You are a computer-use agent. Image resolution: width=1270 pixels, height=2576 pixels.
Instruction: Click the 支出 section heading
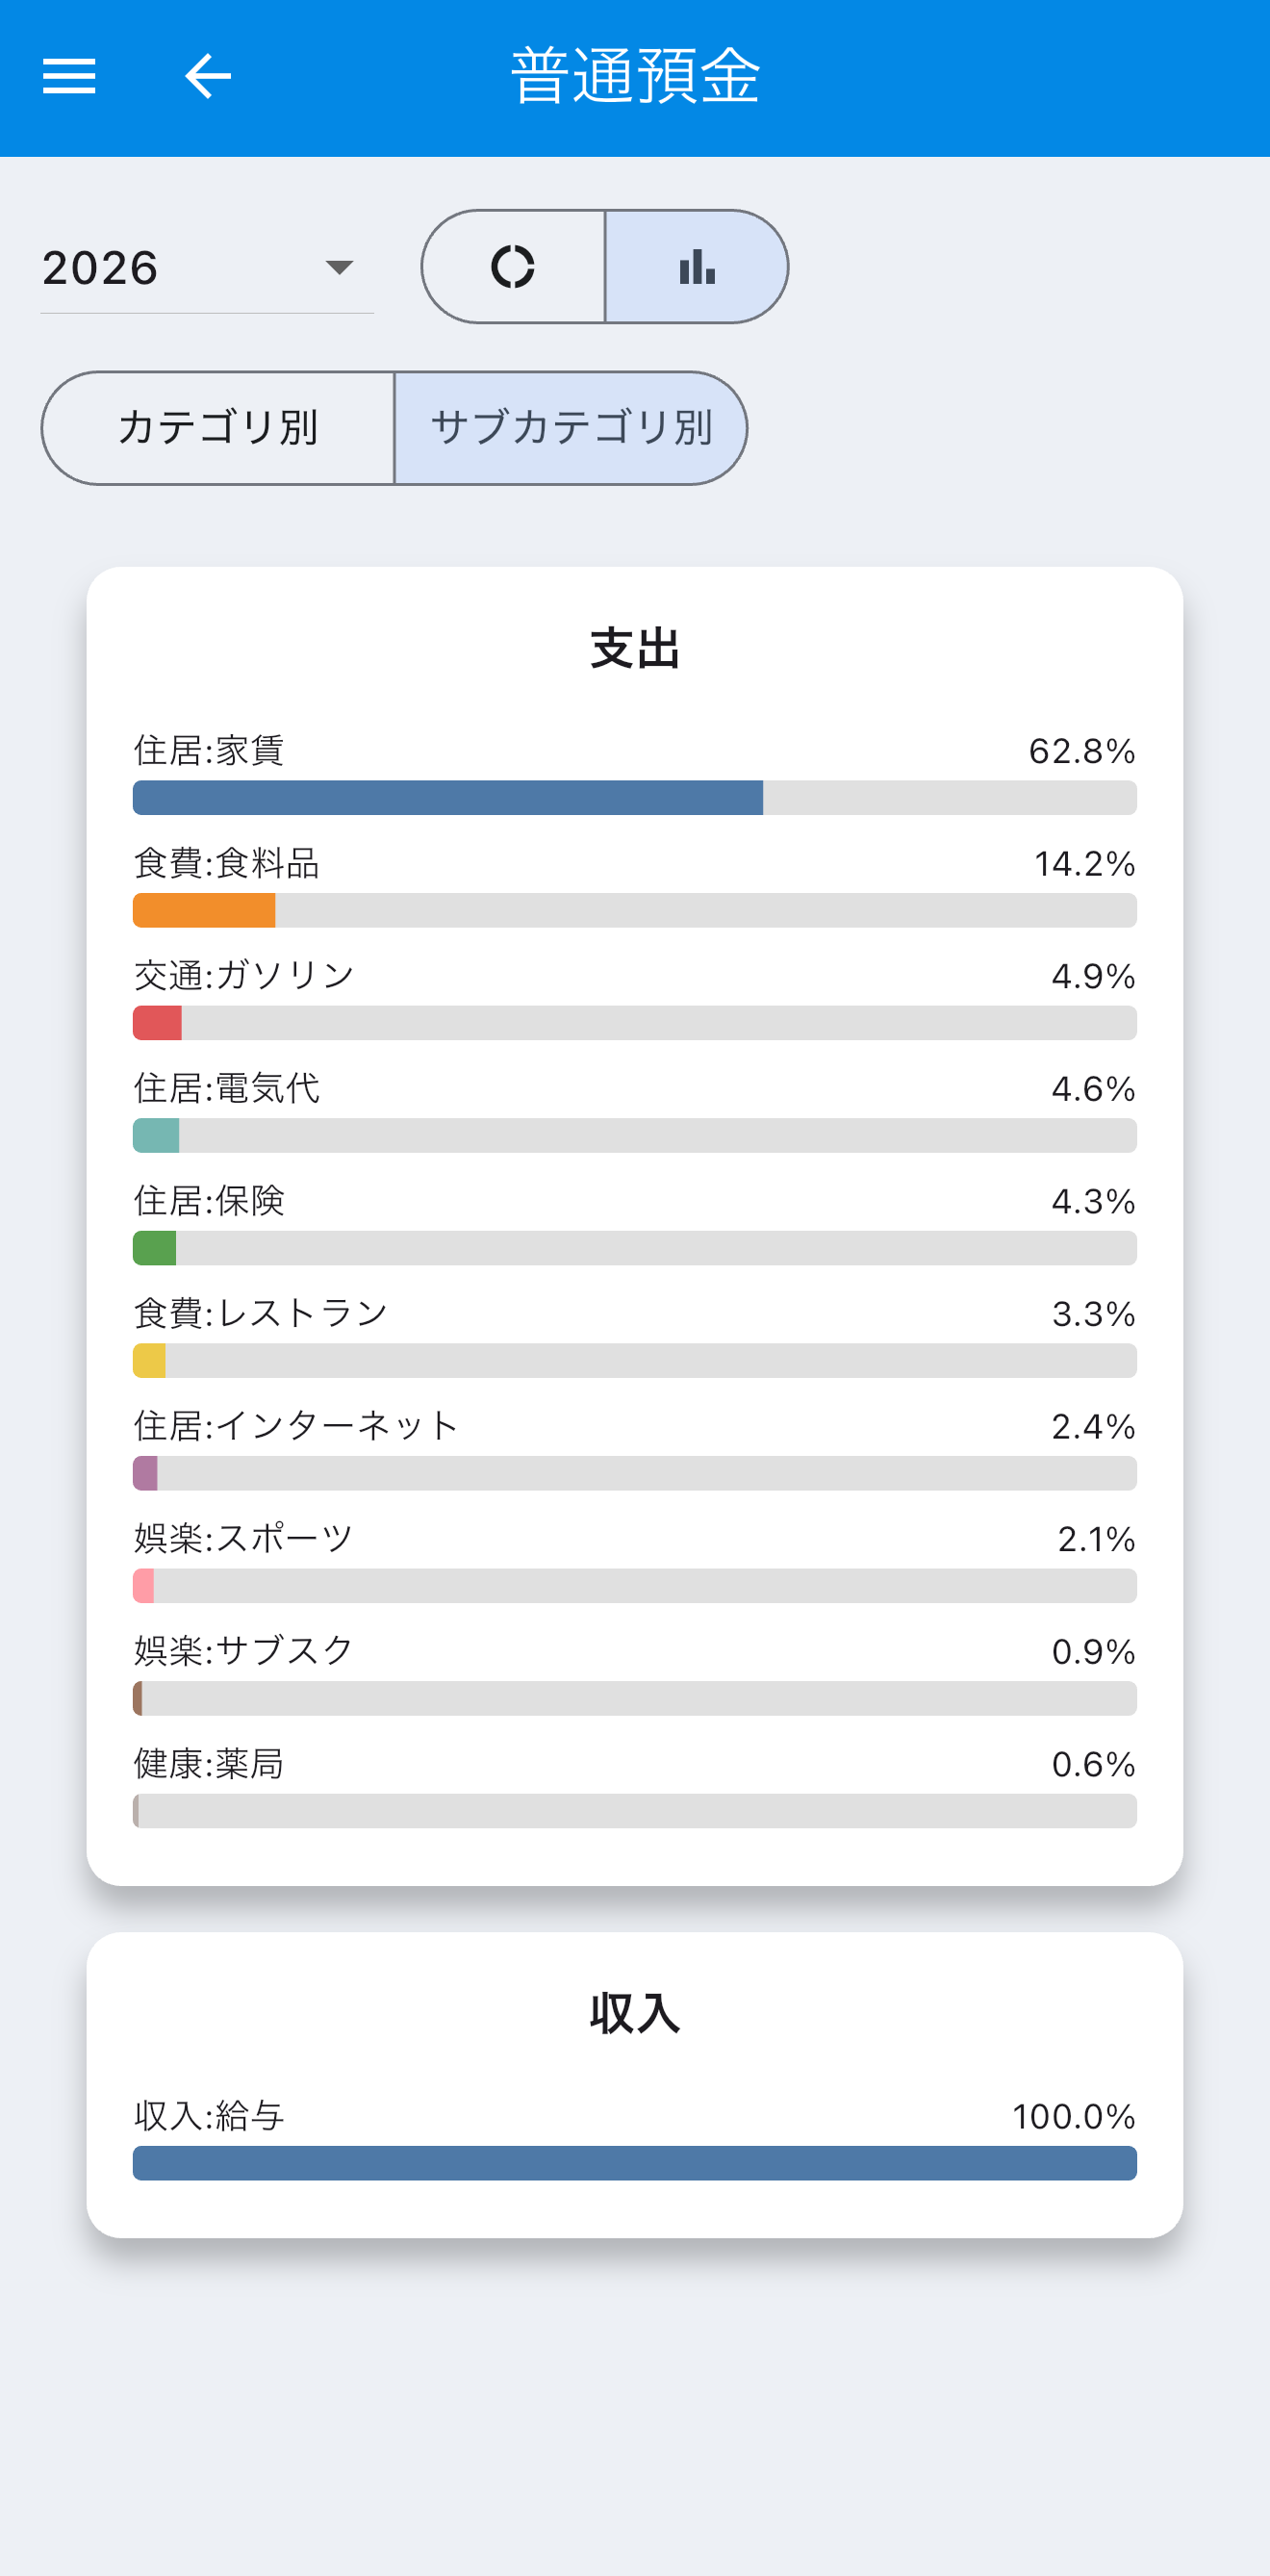(635, 648)
